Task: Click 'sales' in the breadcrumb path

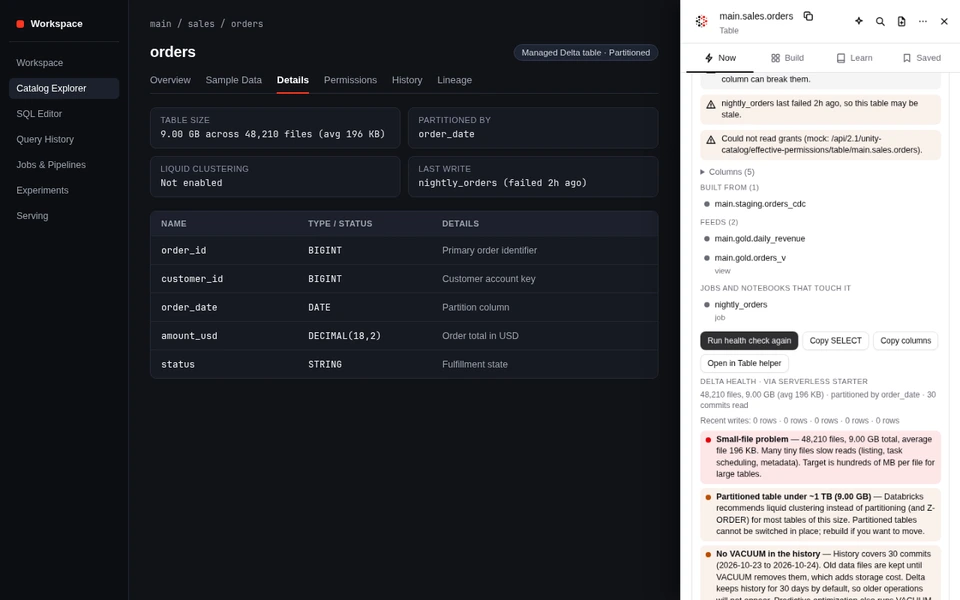Action: coord(201,24)
